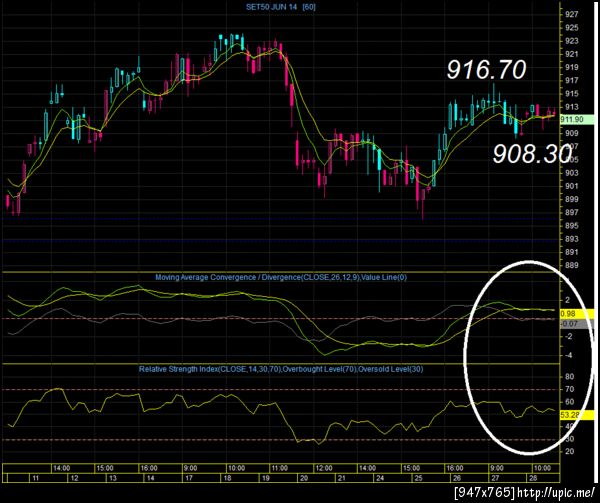
Task: Click the 923 price axis label
Action: 572,41
